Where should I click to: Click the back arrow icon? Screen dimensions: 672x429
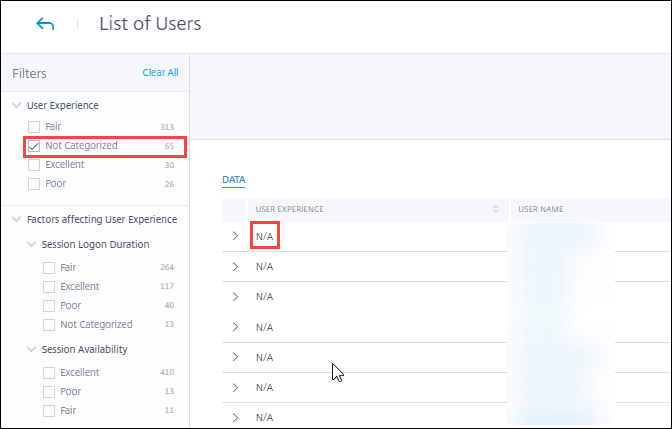tap(45, 24)
